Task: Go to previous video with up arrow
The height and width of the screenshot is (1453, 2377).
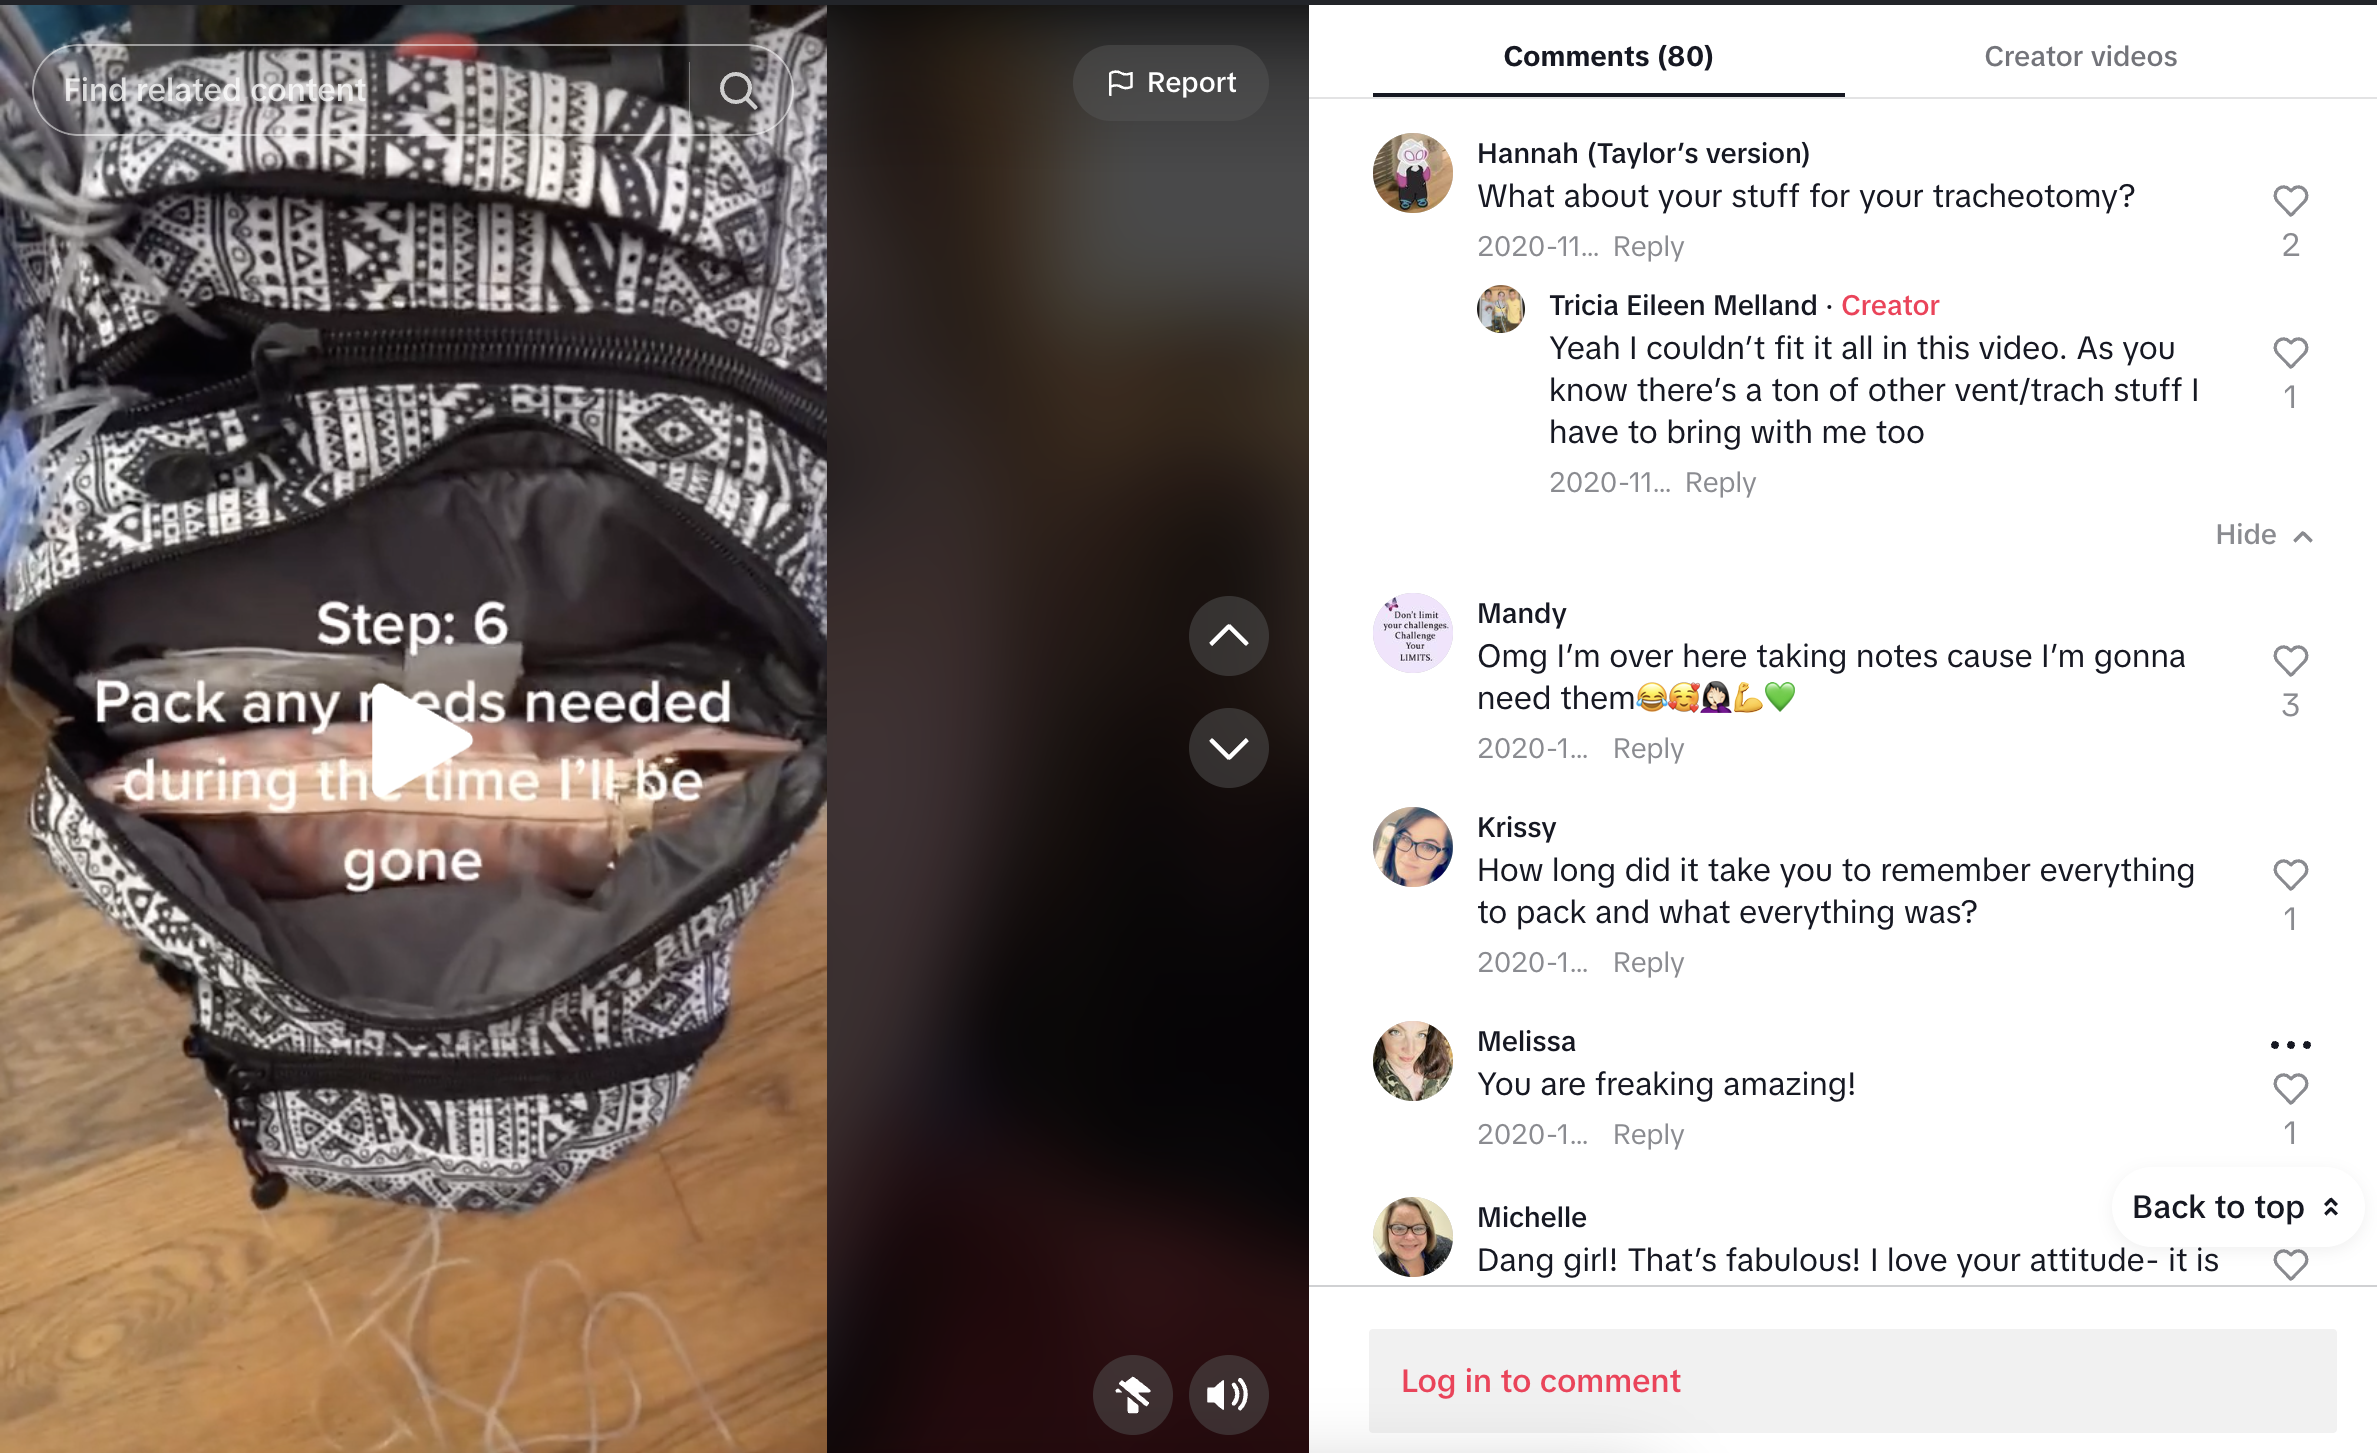Action: coord(1228,636)
